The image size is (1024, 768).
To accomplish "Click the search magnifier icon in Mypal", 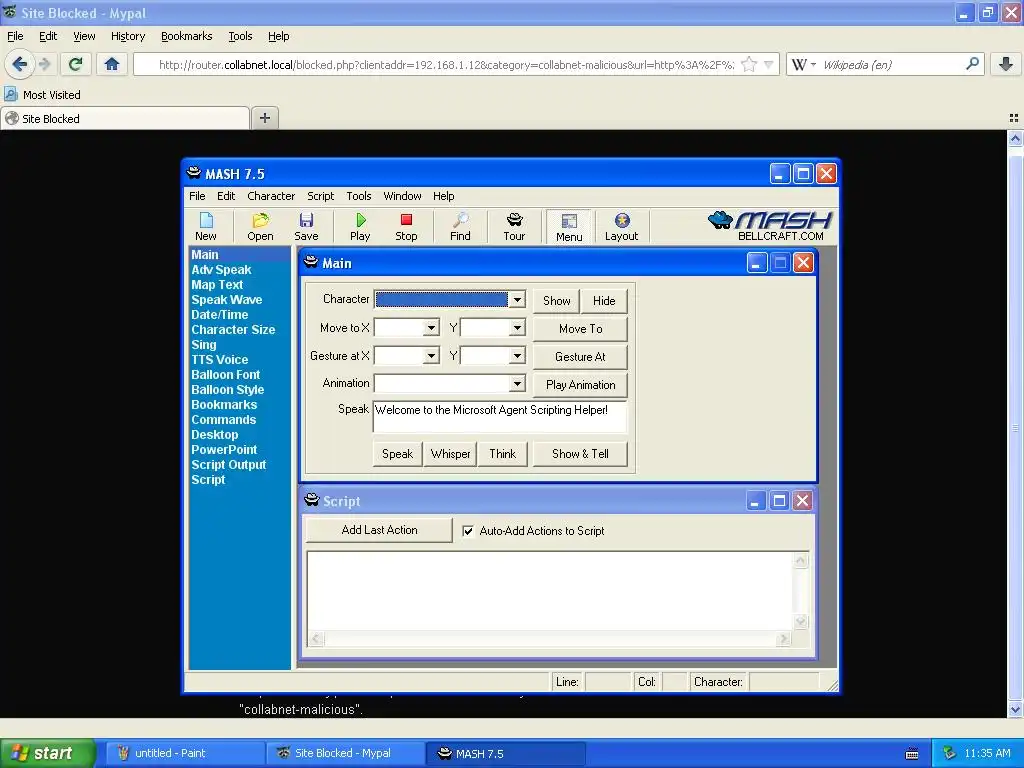I will click(x=972, y=64).
